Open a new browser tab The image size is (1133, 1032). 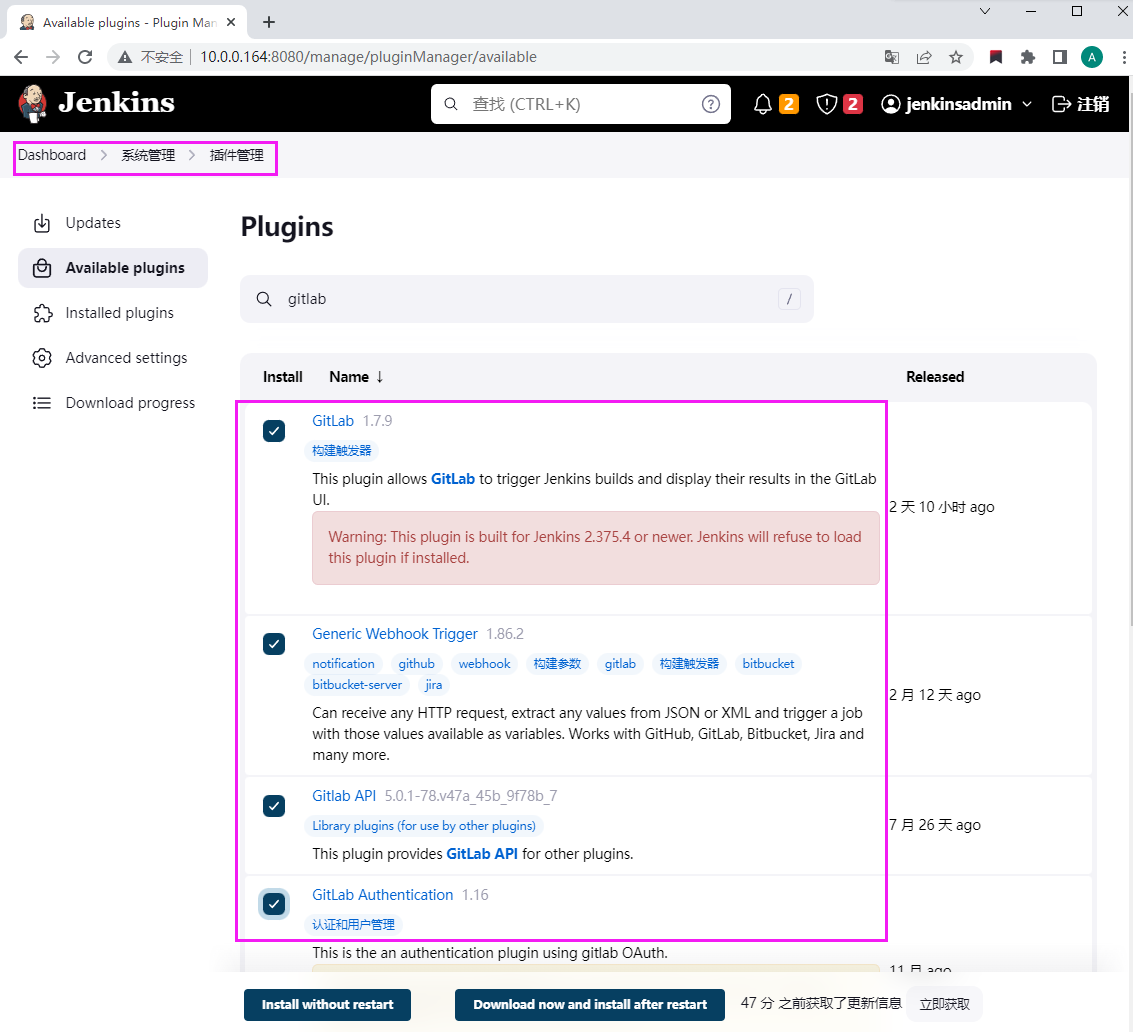pos(269,22)
